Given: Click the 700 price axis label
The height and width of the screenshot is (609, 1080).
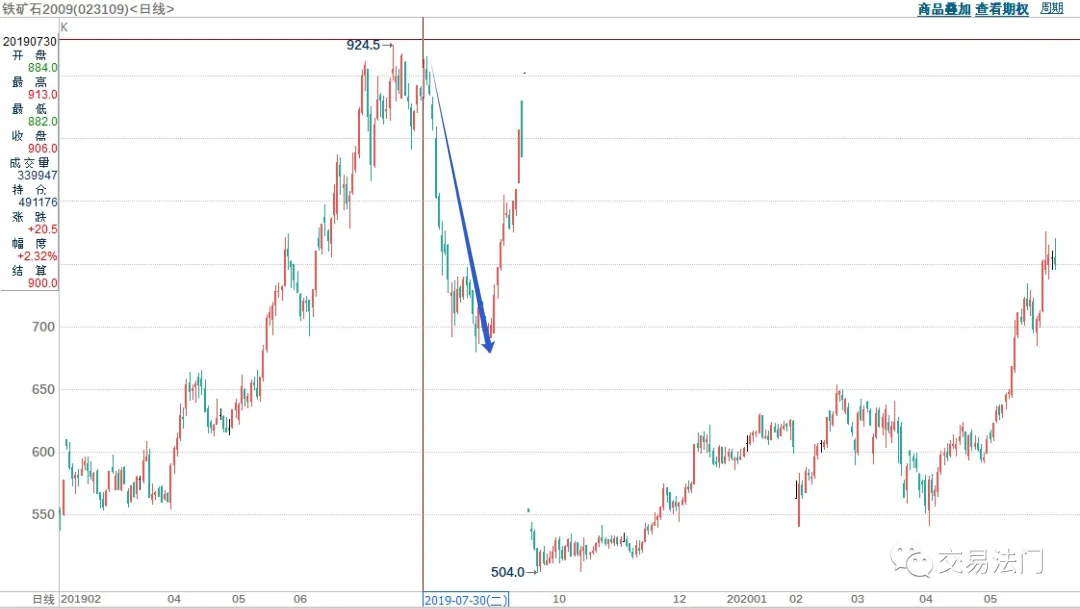Looking at the screenshot, I should [x=43, y=327].
